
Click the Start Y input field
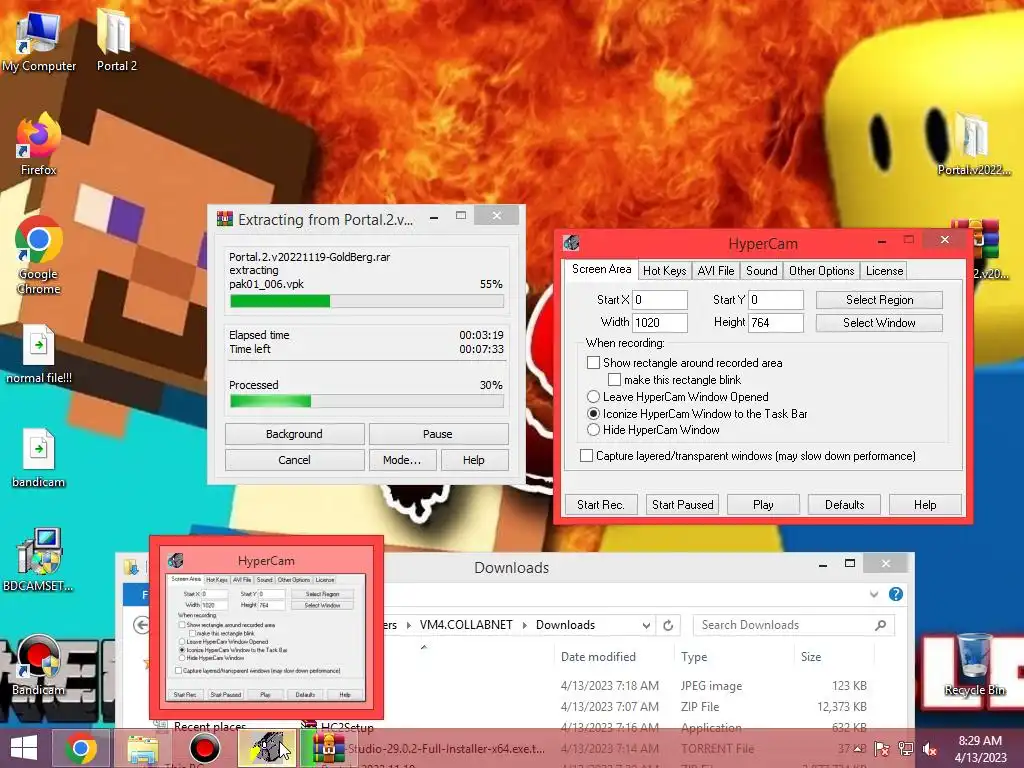tap(775, 300)
